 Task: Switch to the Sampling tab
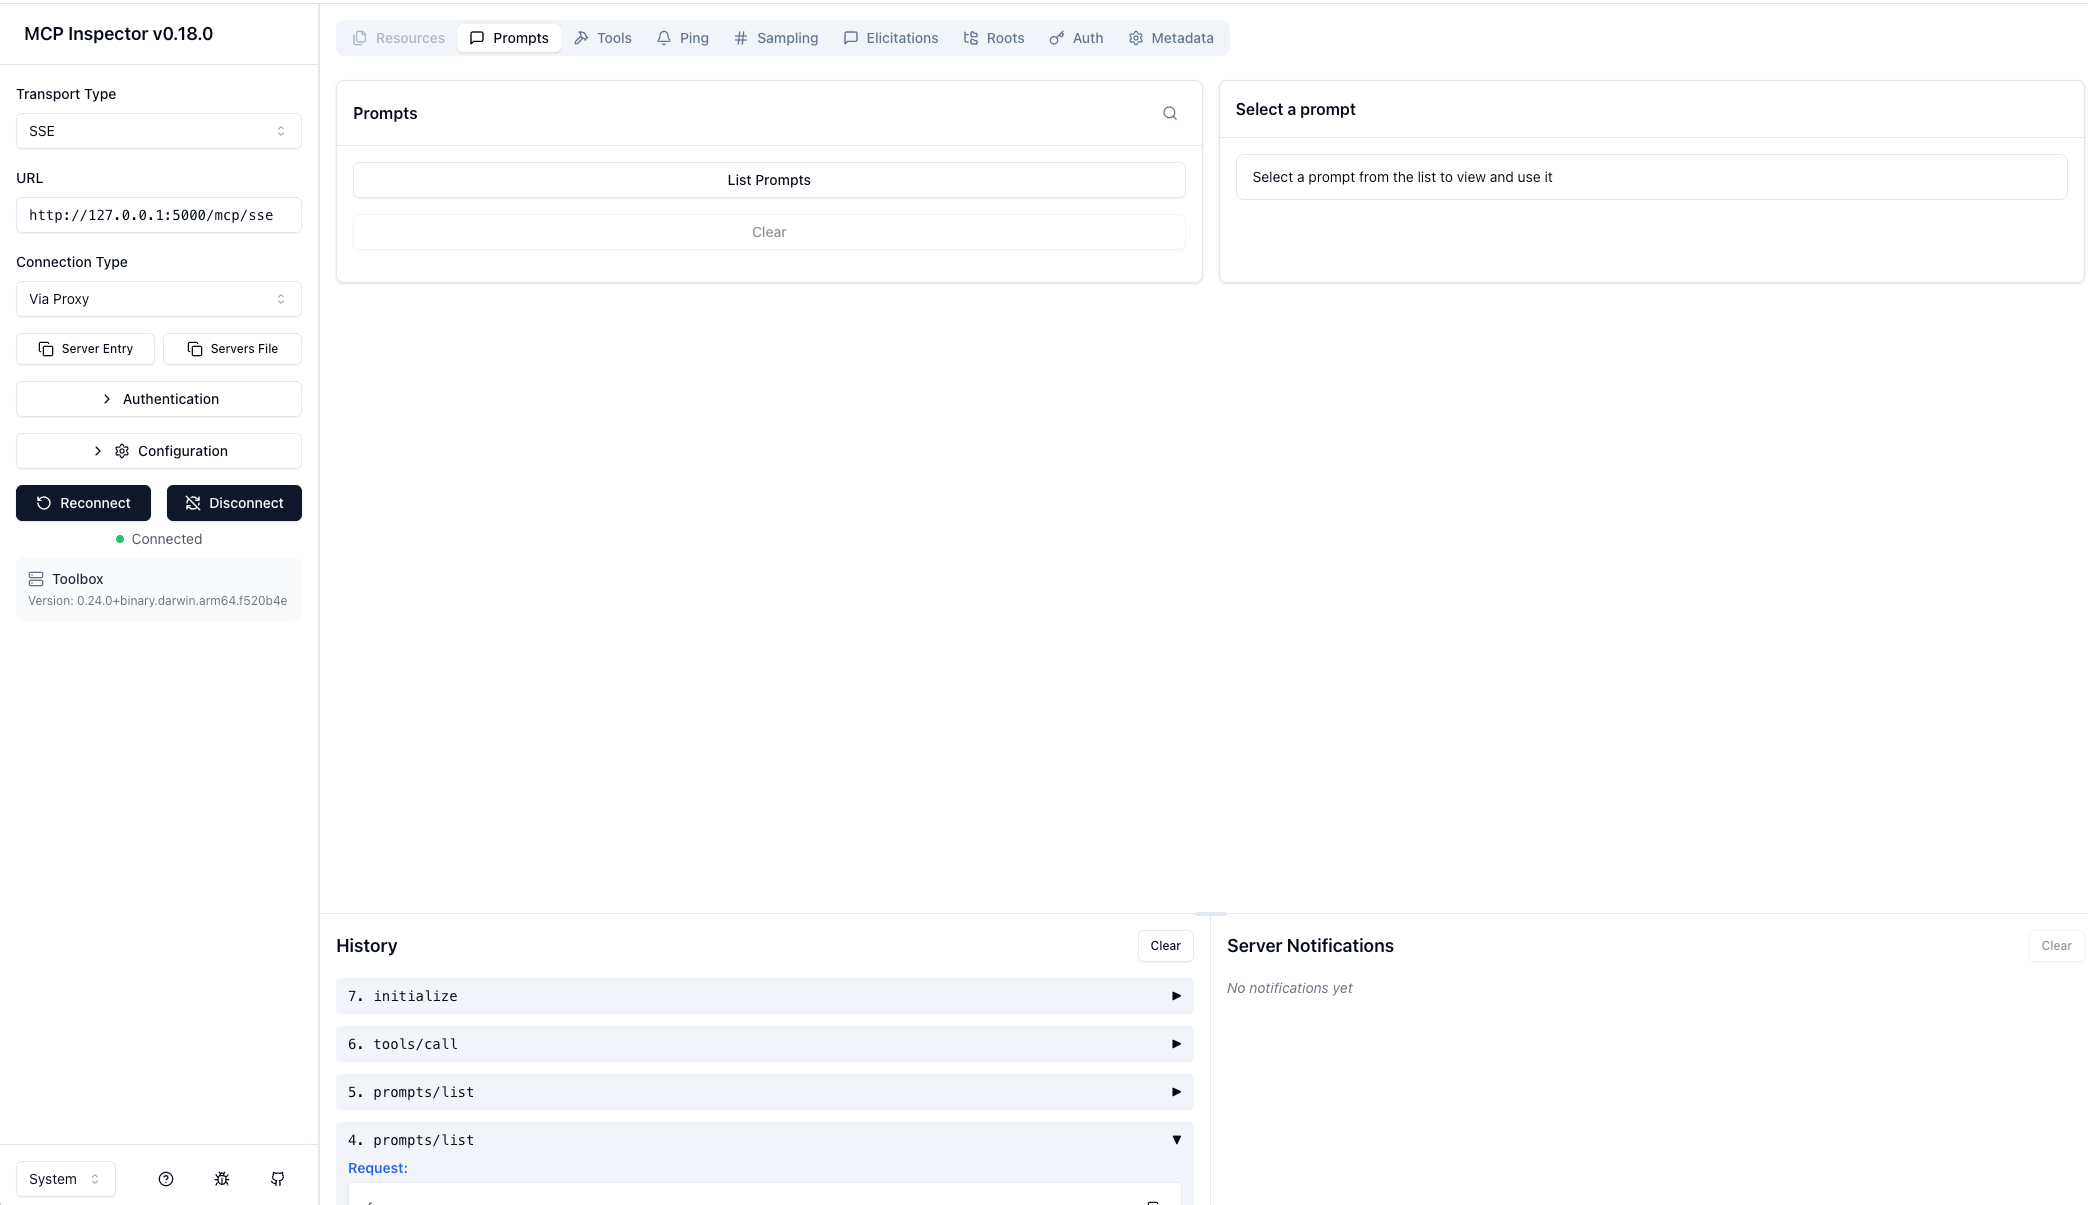[776, 38]
